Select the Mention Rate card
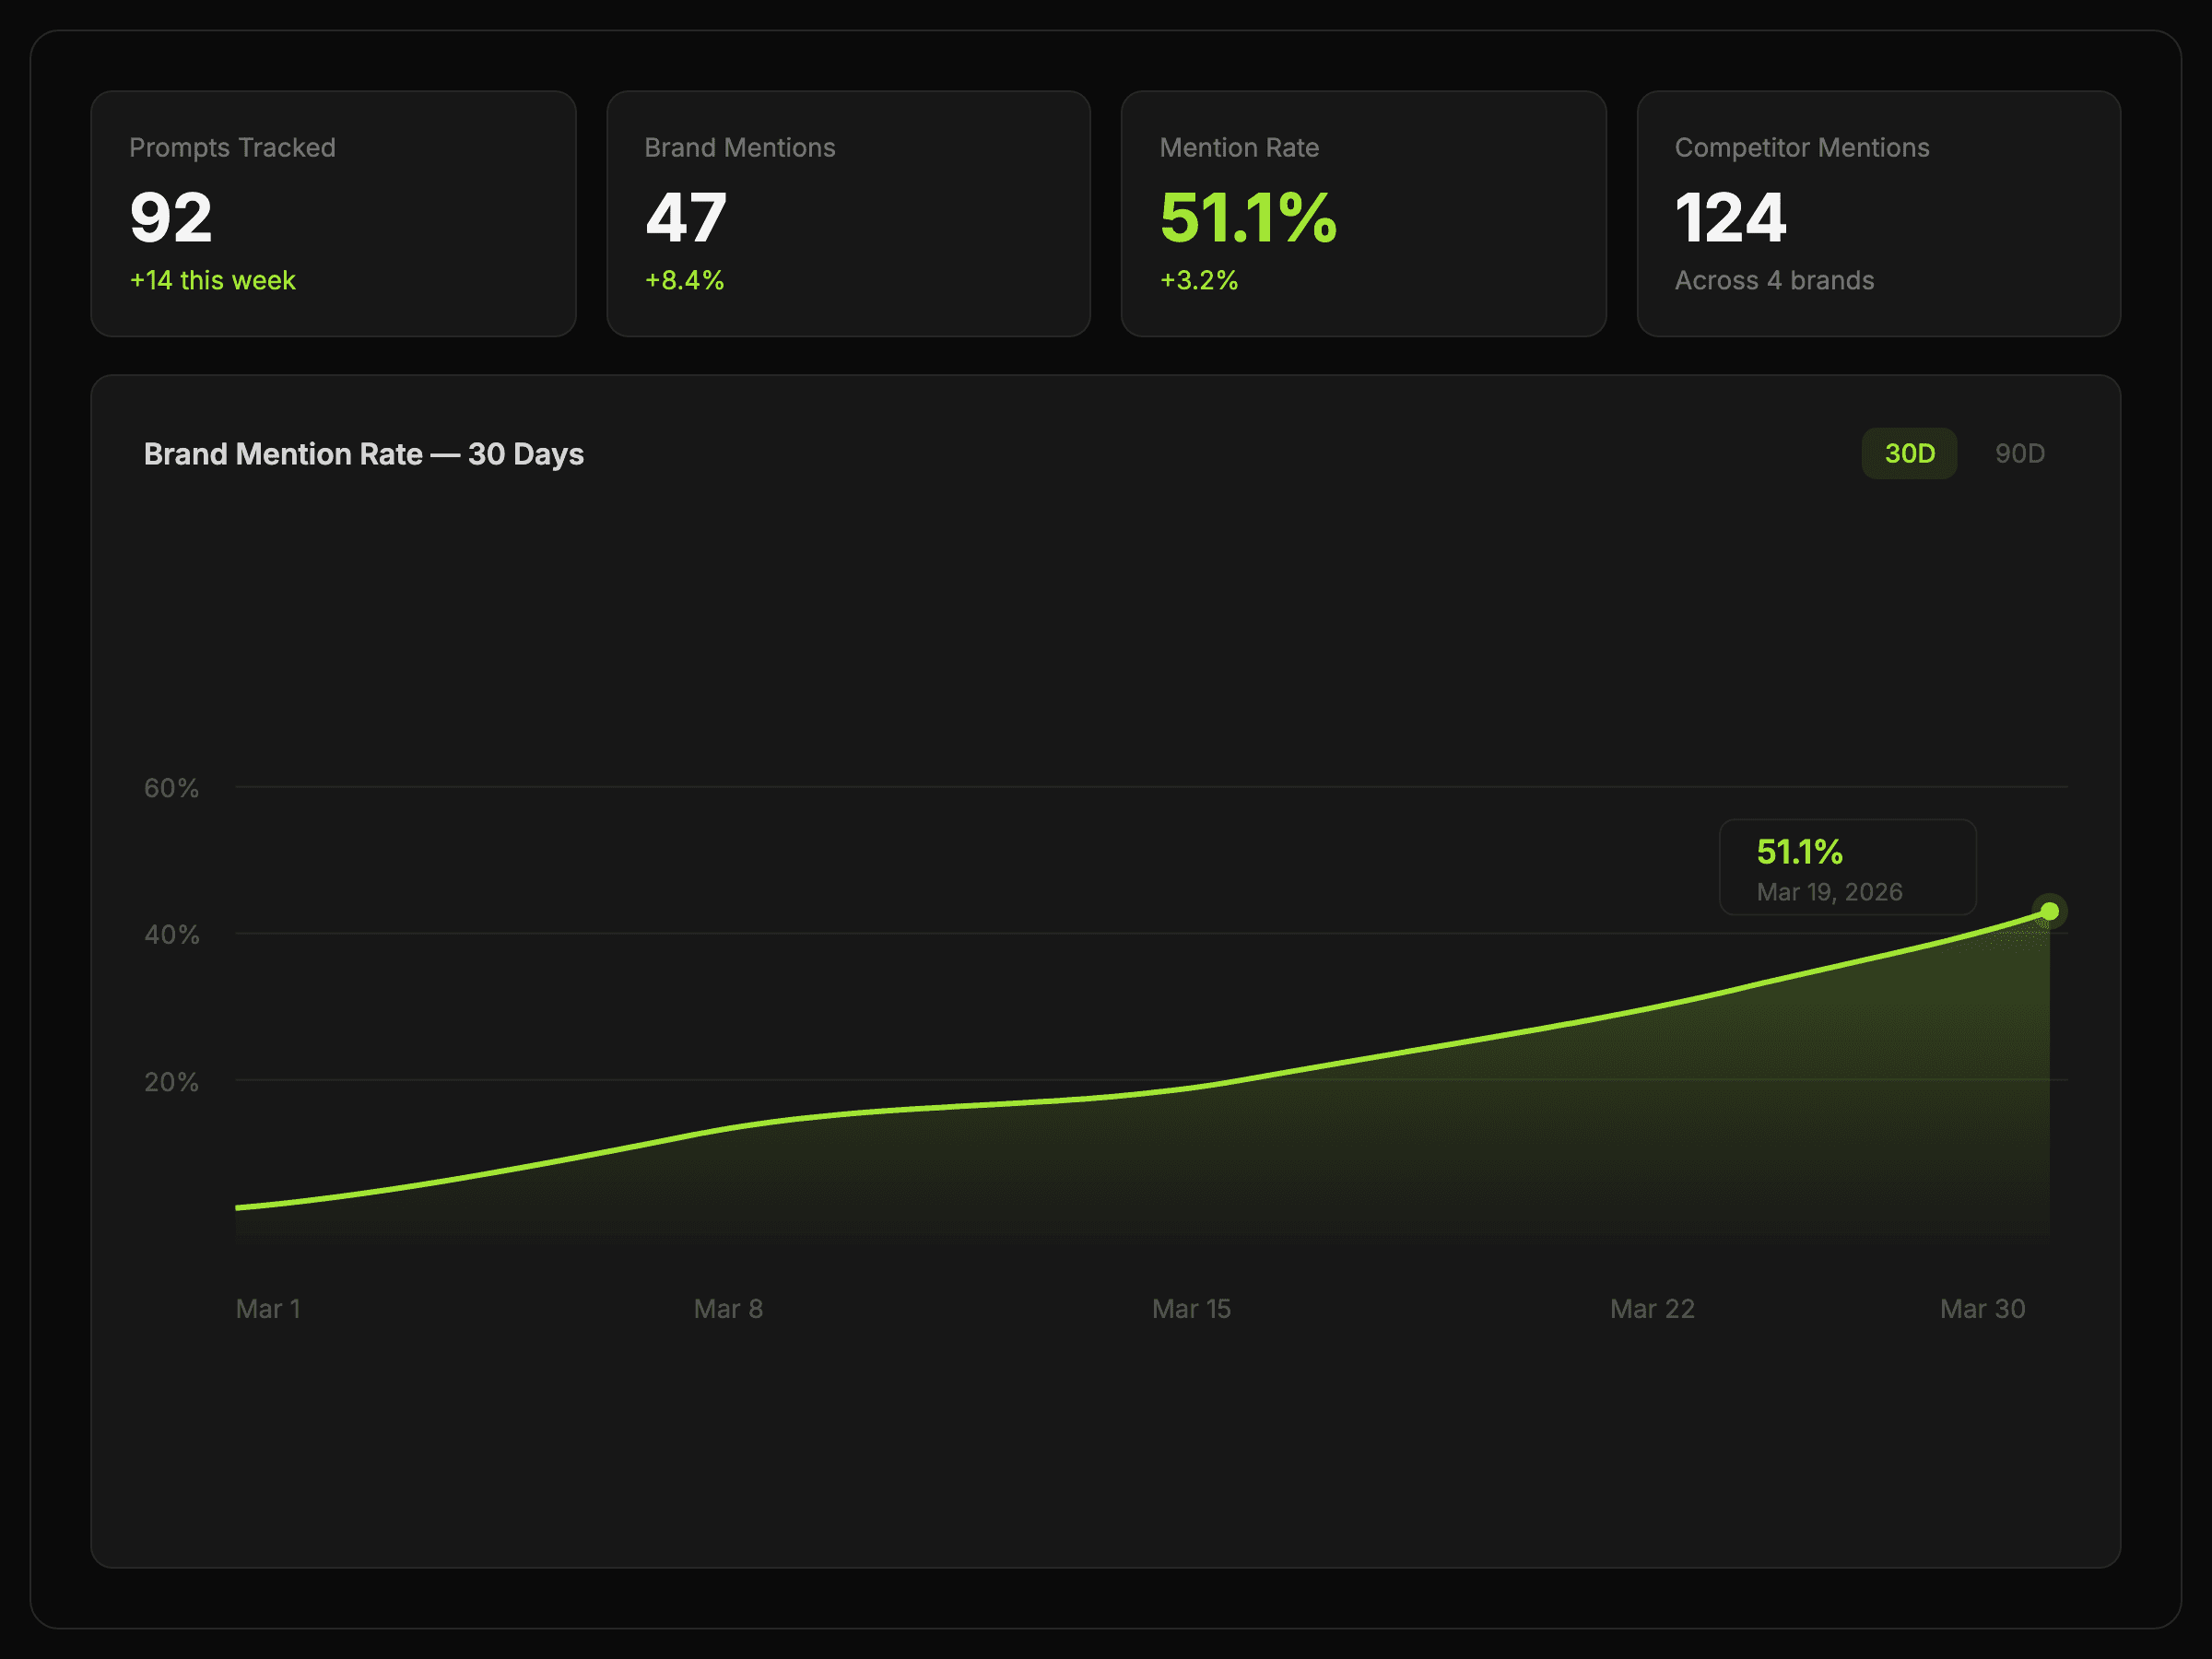2212x1659 pixels. (x=1363, y=214)
